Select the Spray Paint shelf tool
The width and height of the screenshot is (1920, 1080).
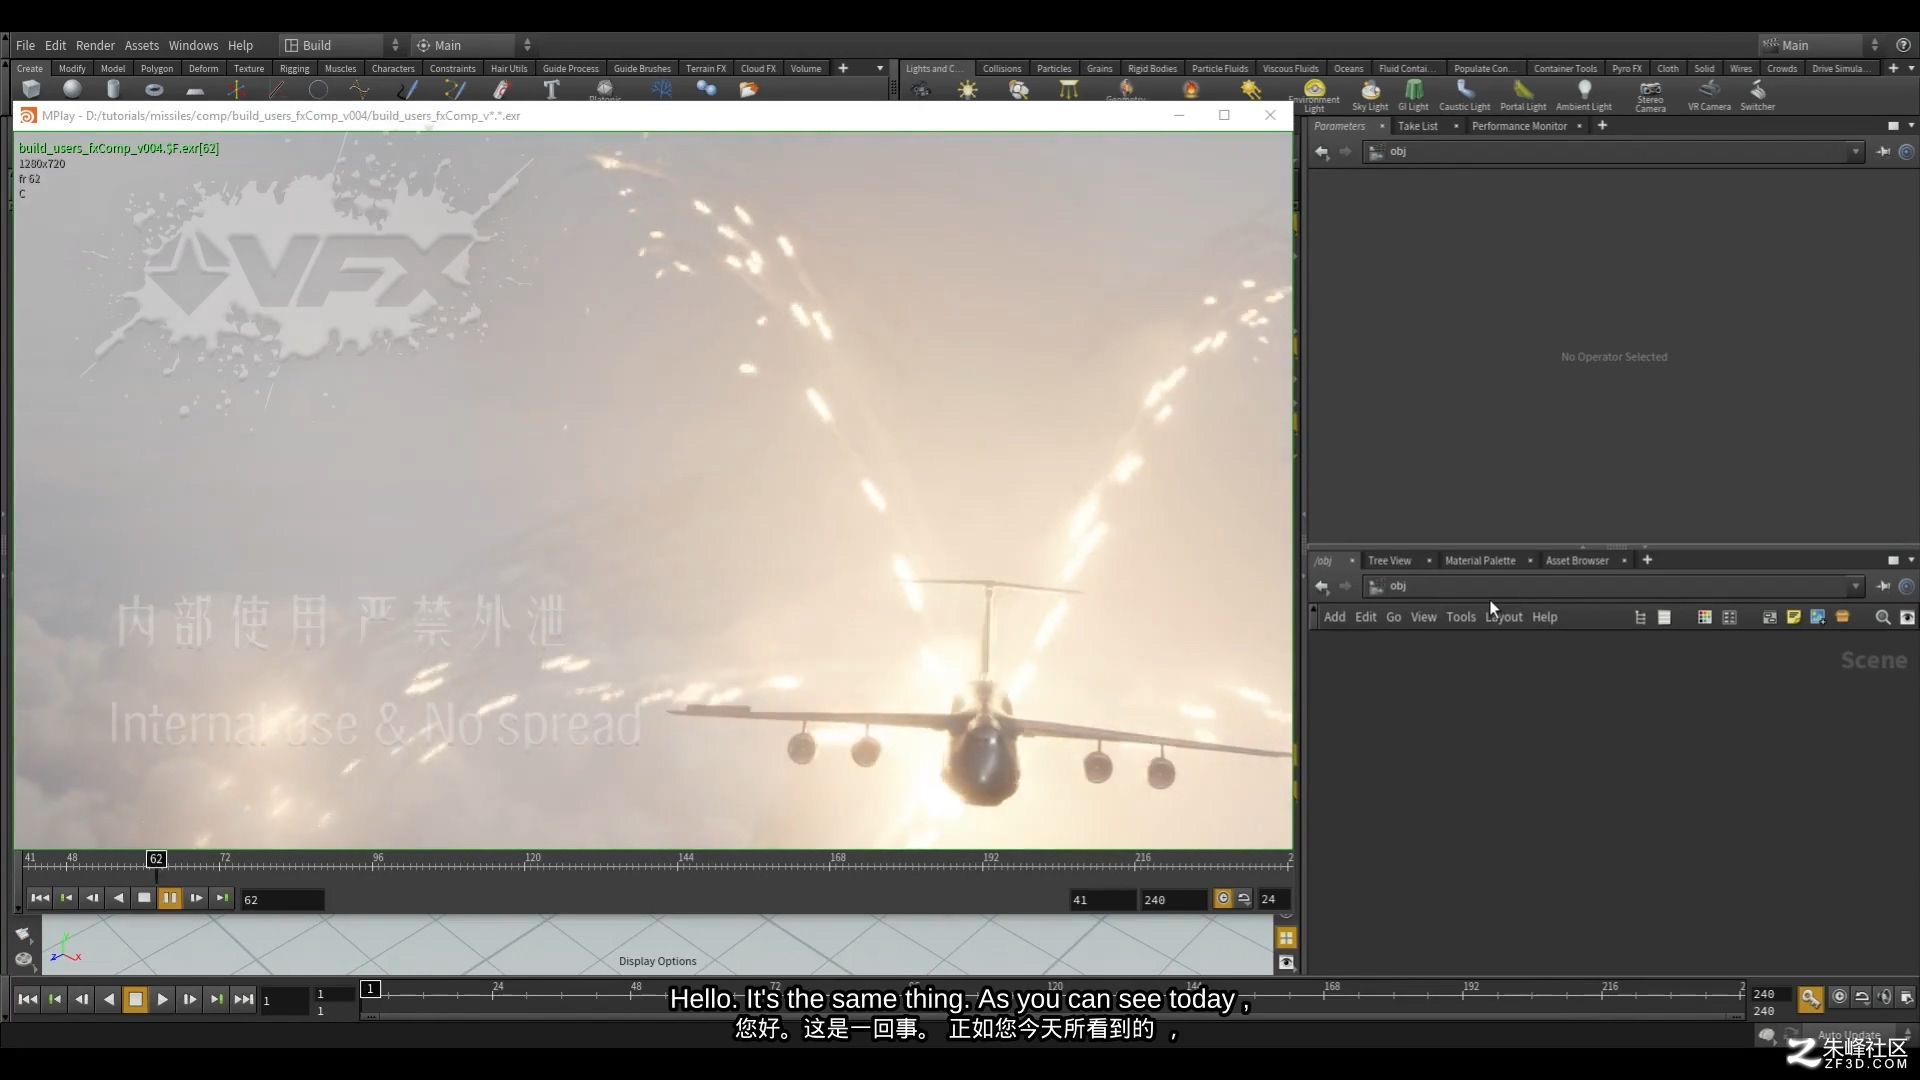[x=502, y=89]
